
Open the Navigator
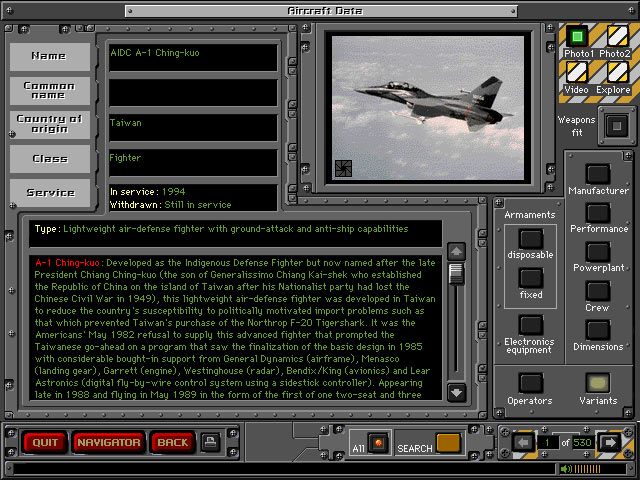pyautogui.click(x=109, y=442)
